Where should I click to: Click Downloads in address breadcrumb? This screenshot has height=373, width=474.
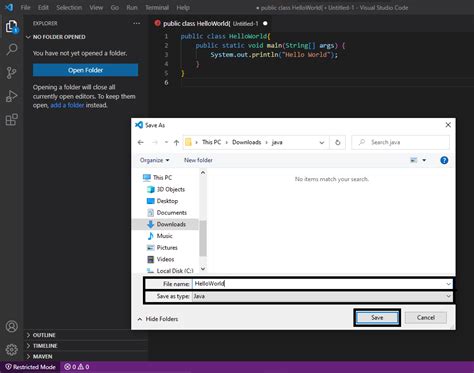[247, 142]
